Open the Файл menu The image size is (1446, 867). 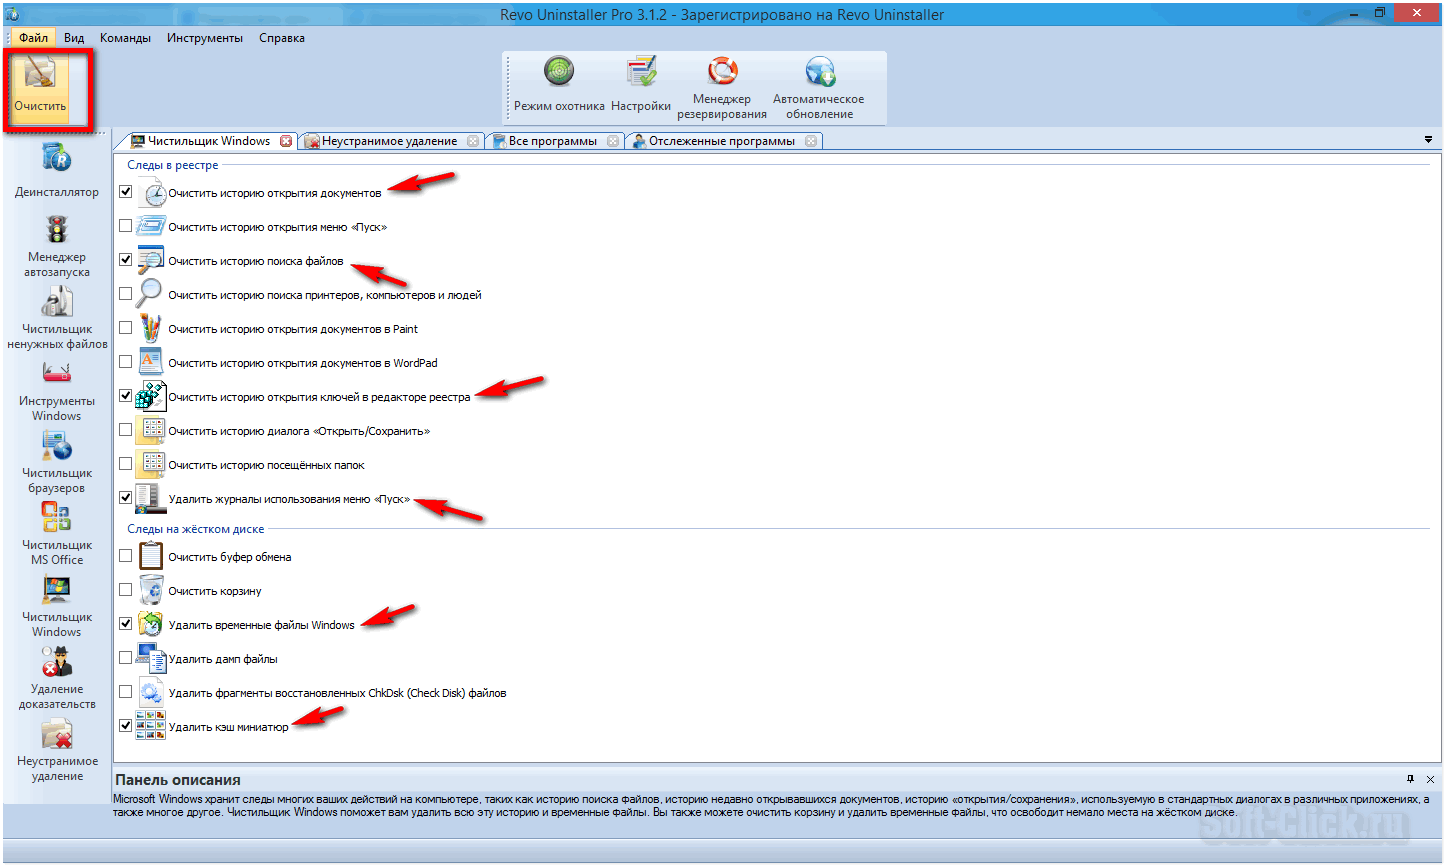[33, 38]
